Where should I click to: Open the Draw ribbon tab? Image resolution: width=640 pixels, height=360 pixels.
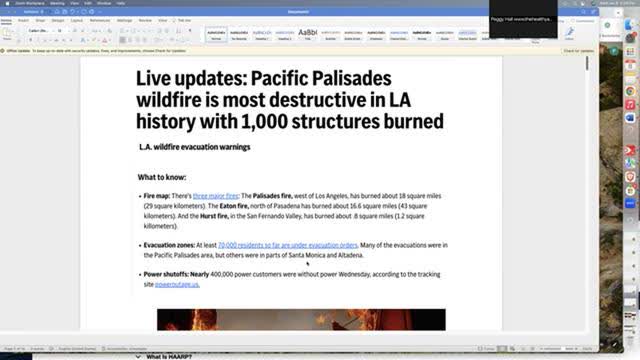40,20
